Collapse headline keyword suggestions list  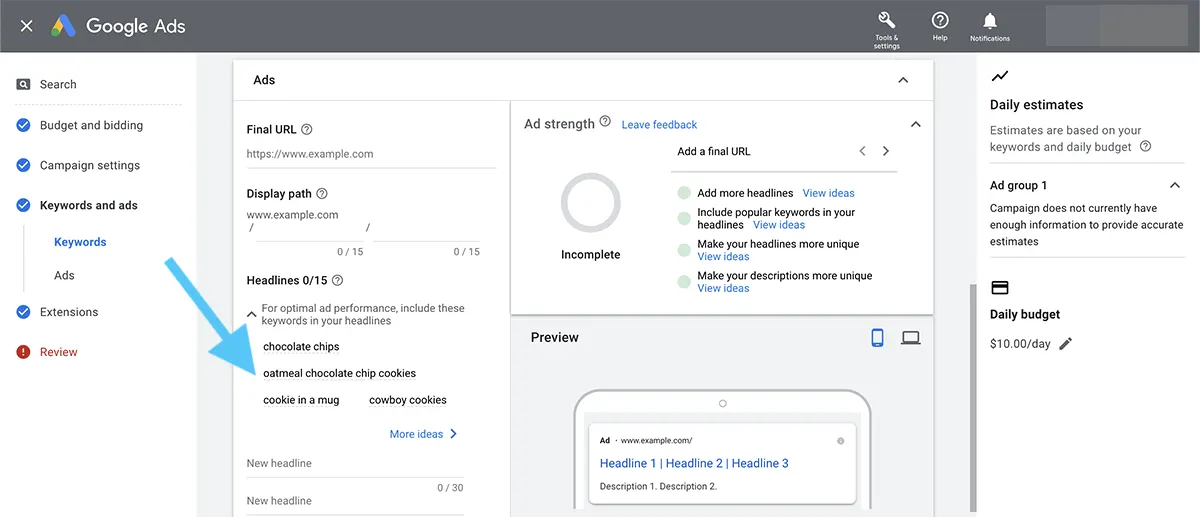pos(252,314)
